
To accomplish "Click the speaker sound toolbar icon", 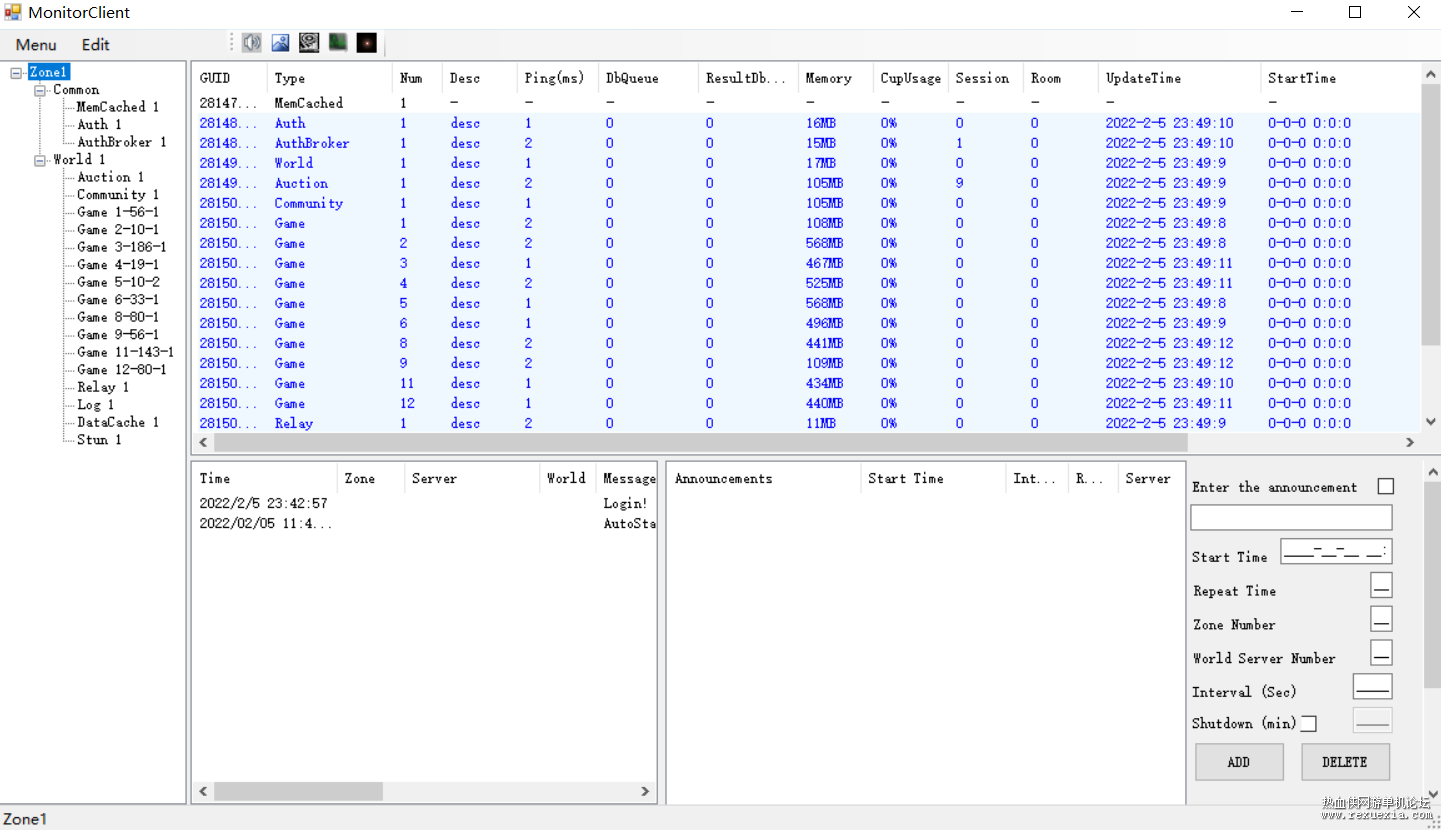I will click(252, 43).
